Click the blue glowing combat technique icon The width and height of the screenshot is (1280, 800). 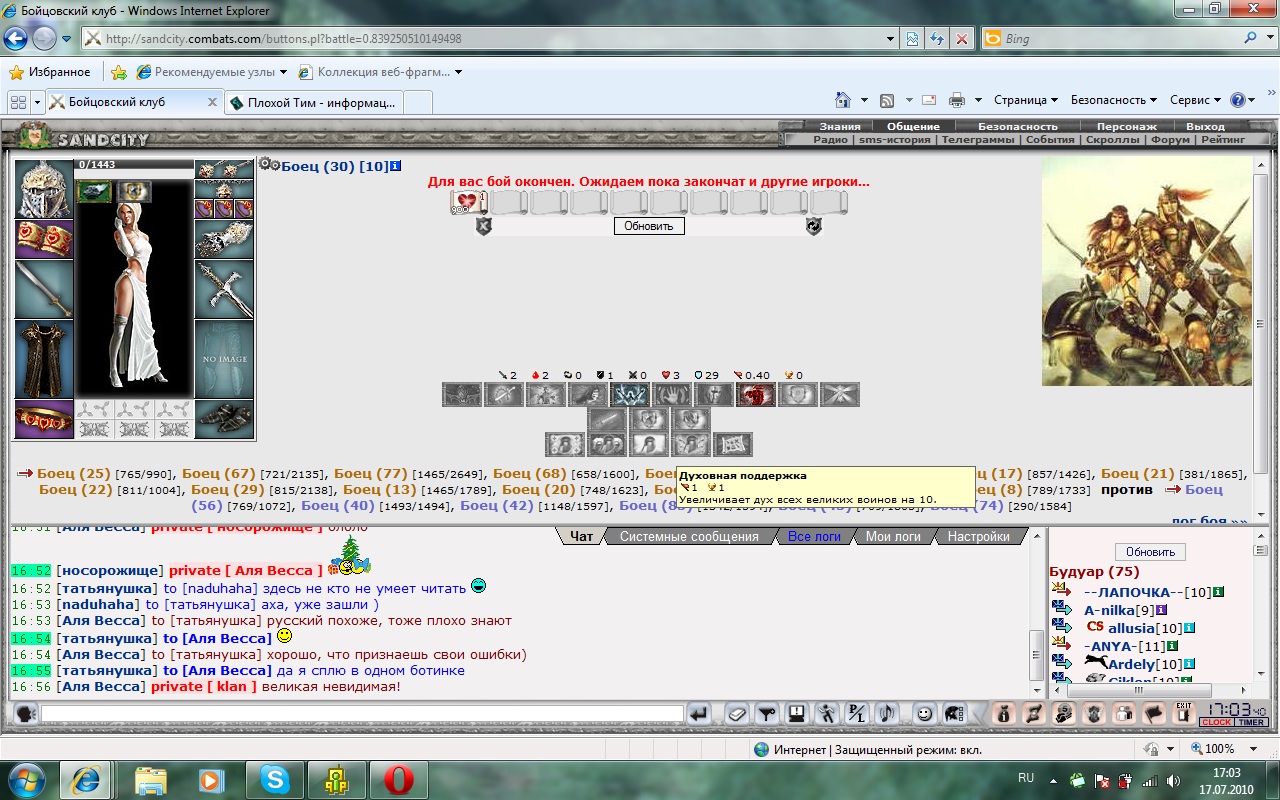630,395
